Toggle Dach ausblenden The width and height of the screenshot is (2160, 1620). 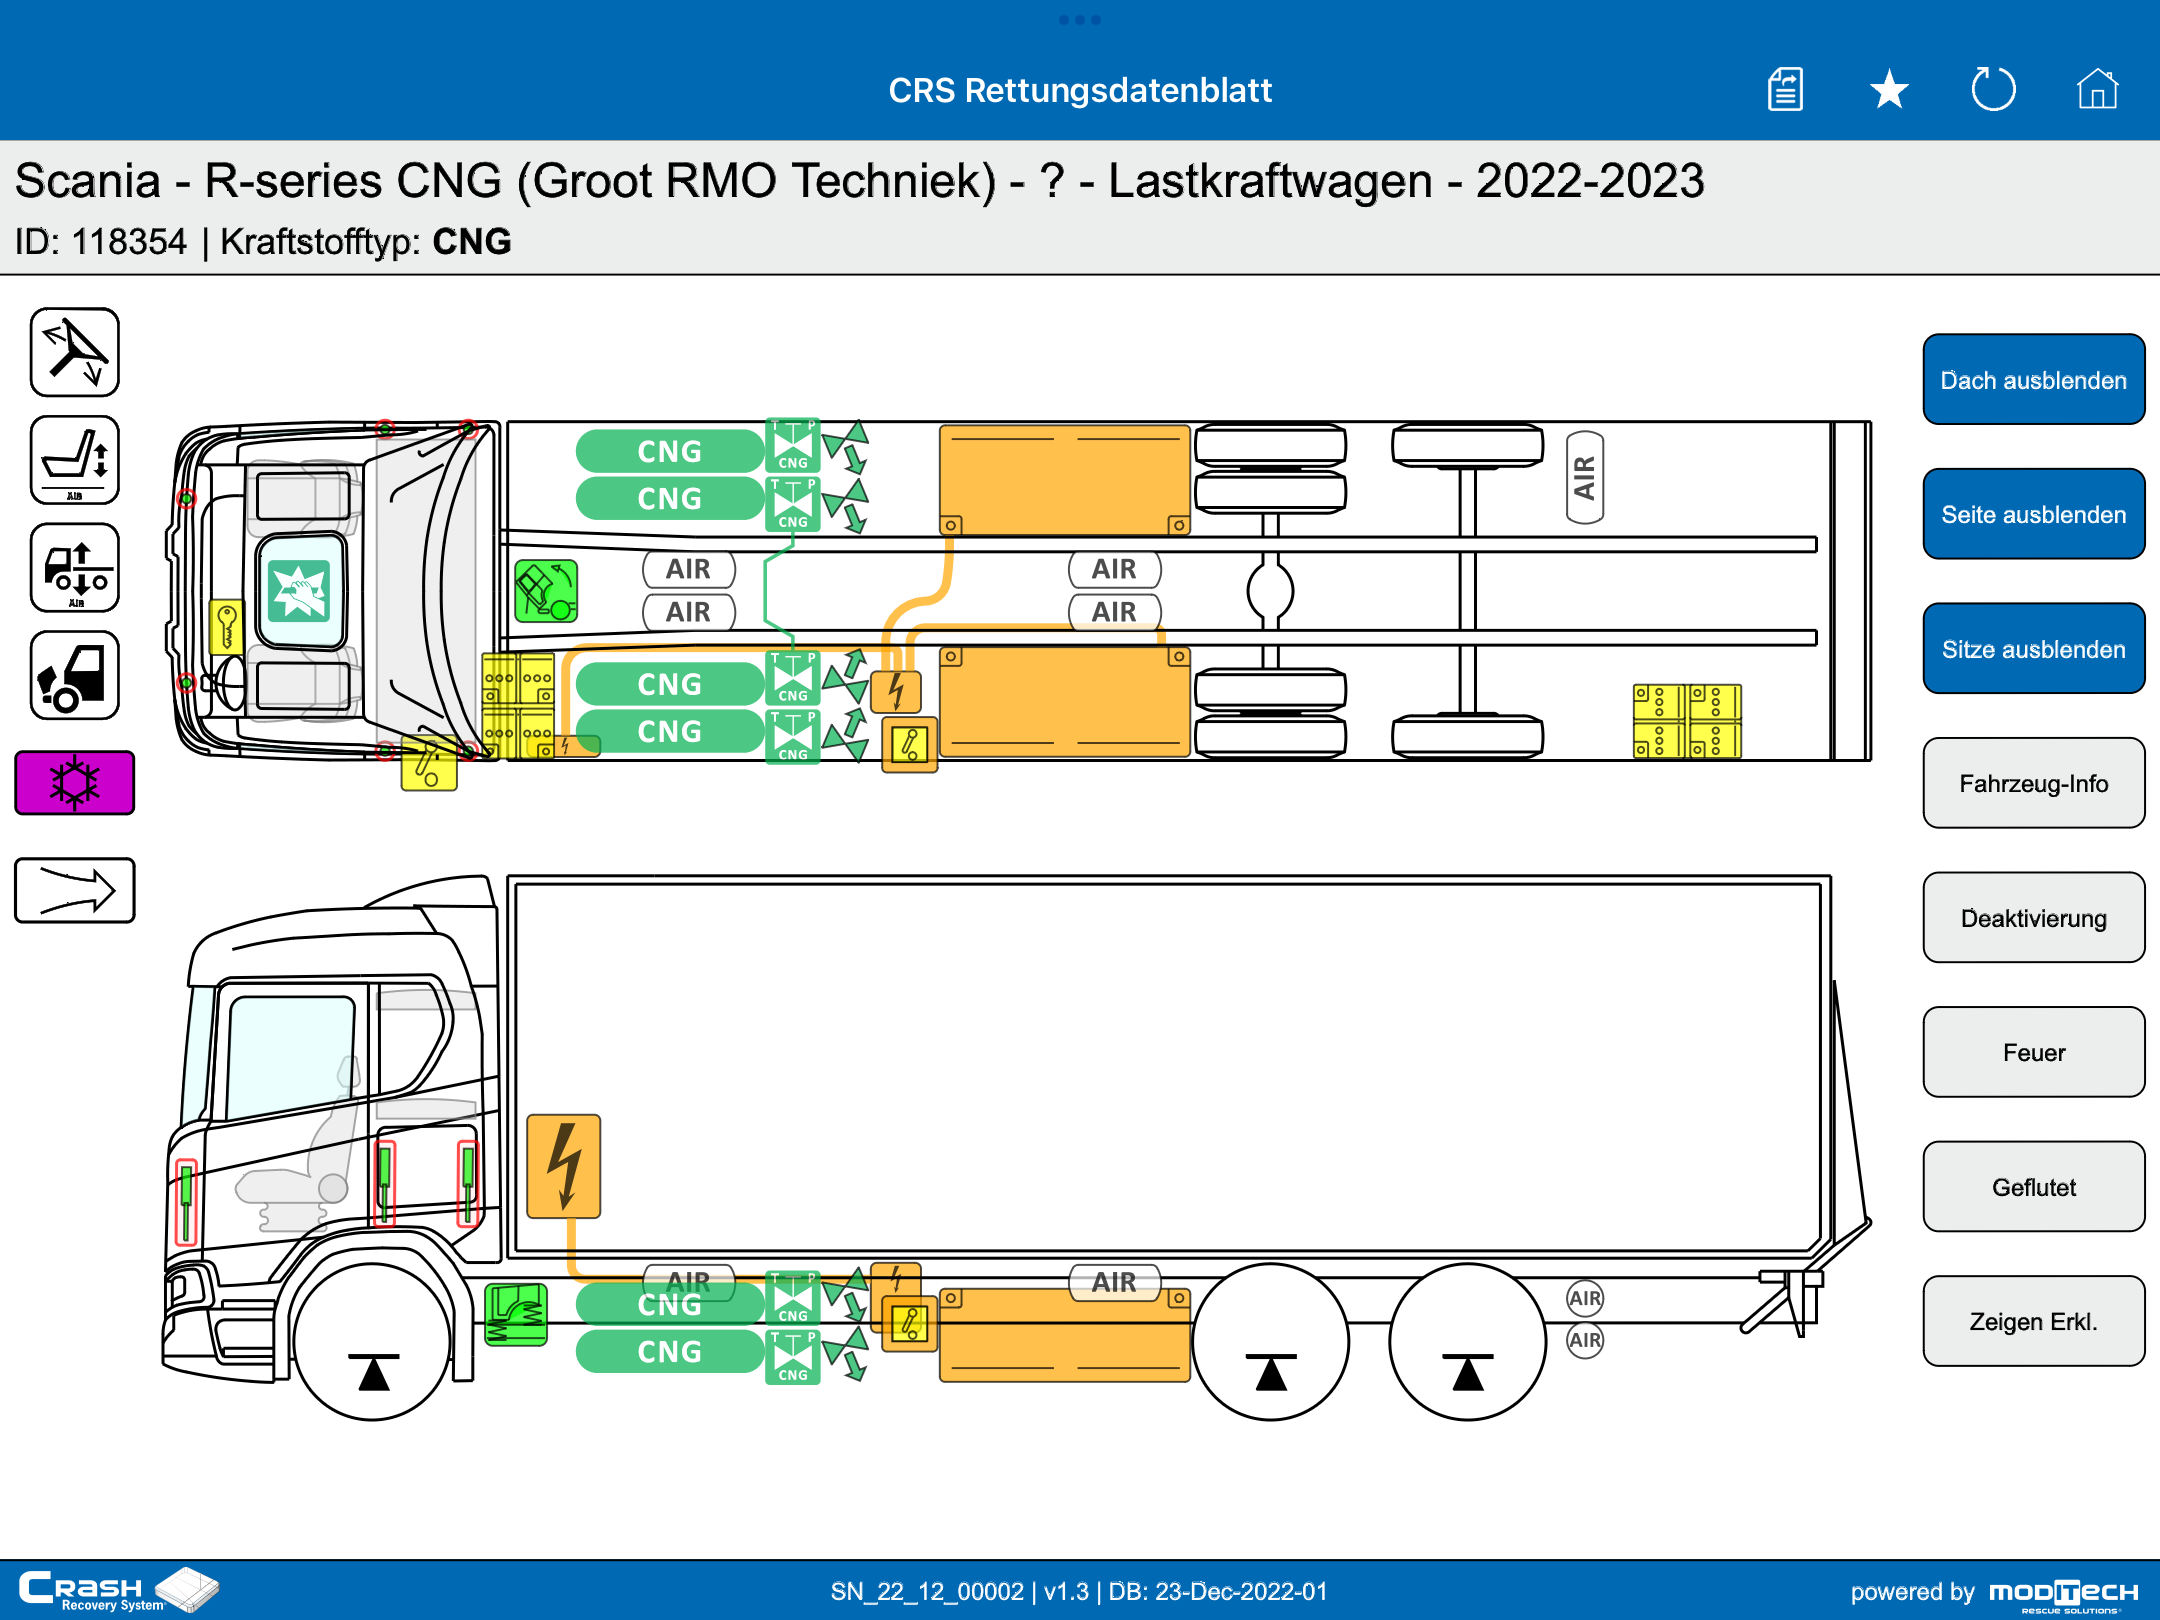coord(2034,380)
